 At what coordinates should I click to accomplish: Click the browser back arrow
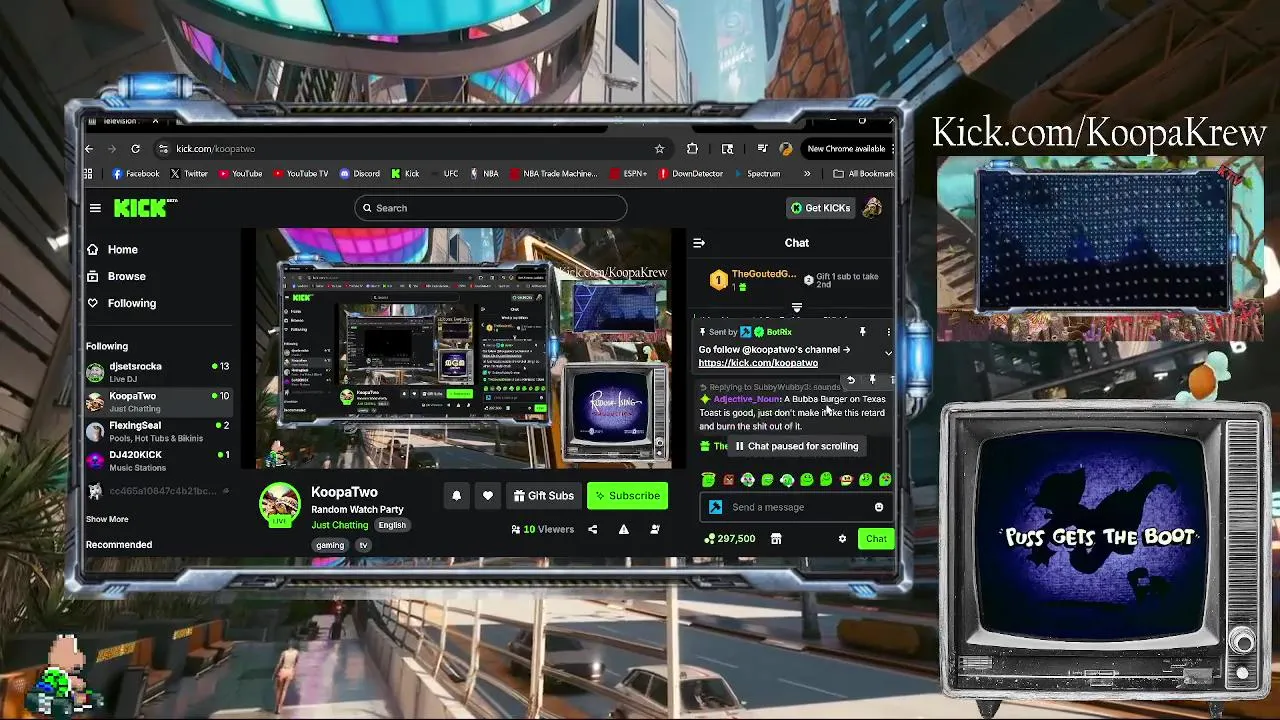coord(89,149)
